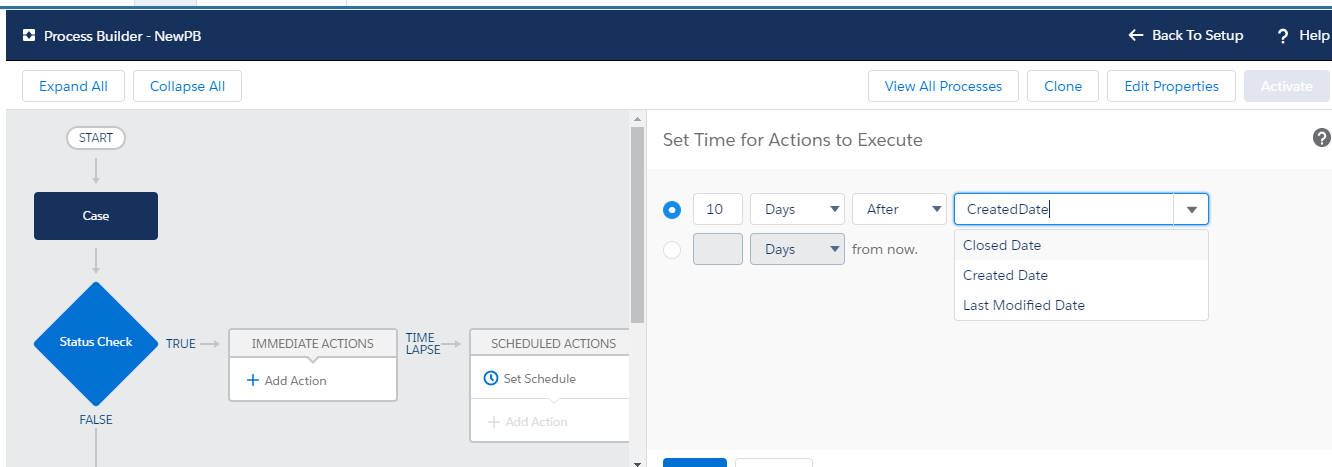
Task: Click the plus icon in Immediate Actions
Action: 253,380
